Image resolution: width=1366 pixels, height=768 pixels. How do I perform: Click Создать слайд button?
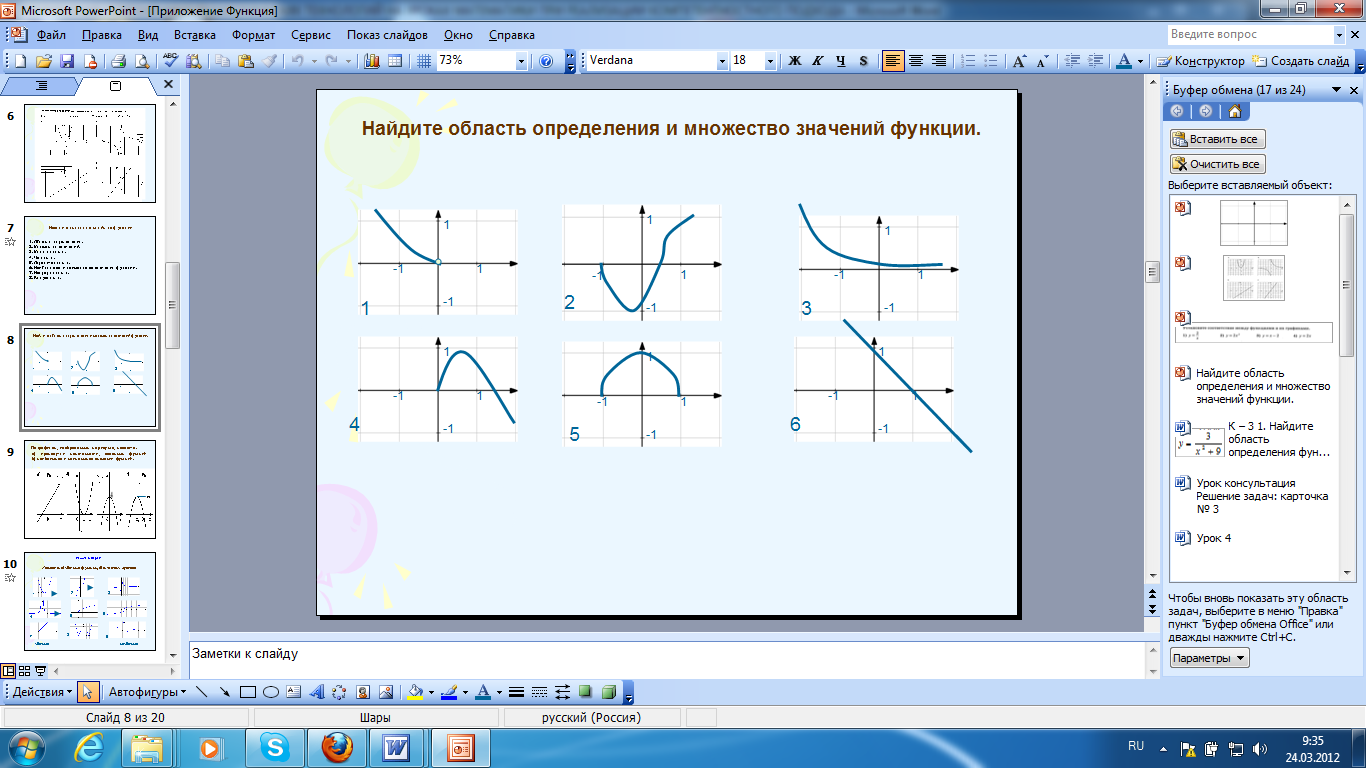tap(1300, 61)
